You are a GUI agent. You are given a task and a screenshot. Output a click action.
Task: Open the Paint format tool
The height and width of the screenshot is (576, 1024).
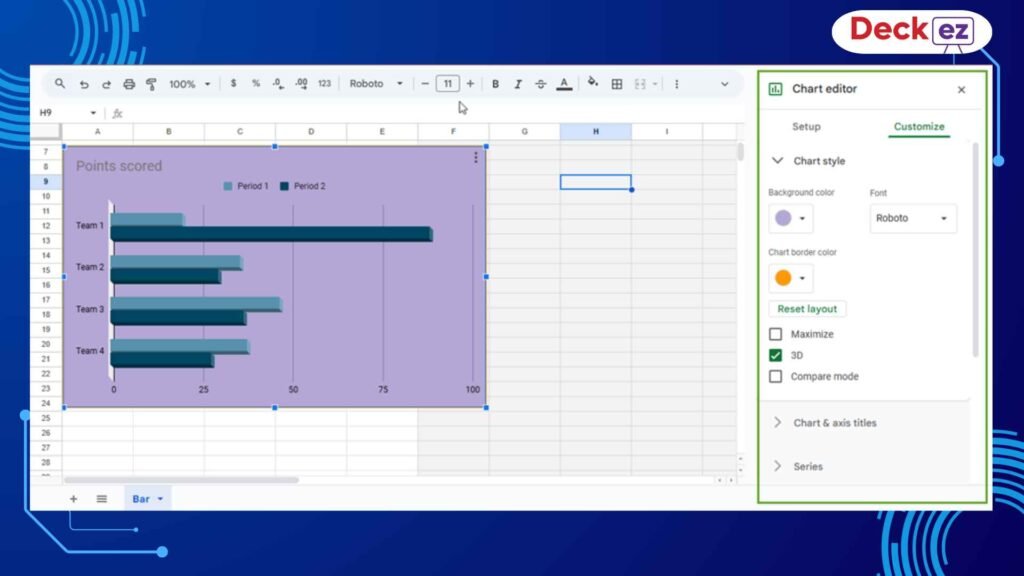[x=151, y=84]
